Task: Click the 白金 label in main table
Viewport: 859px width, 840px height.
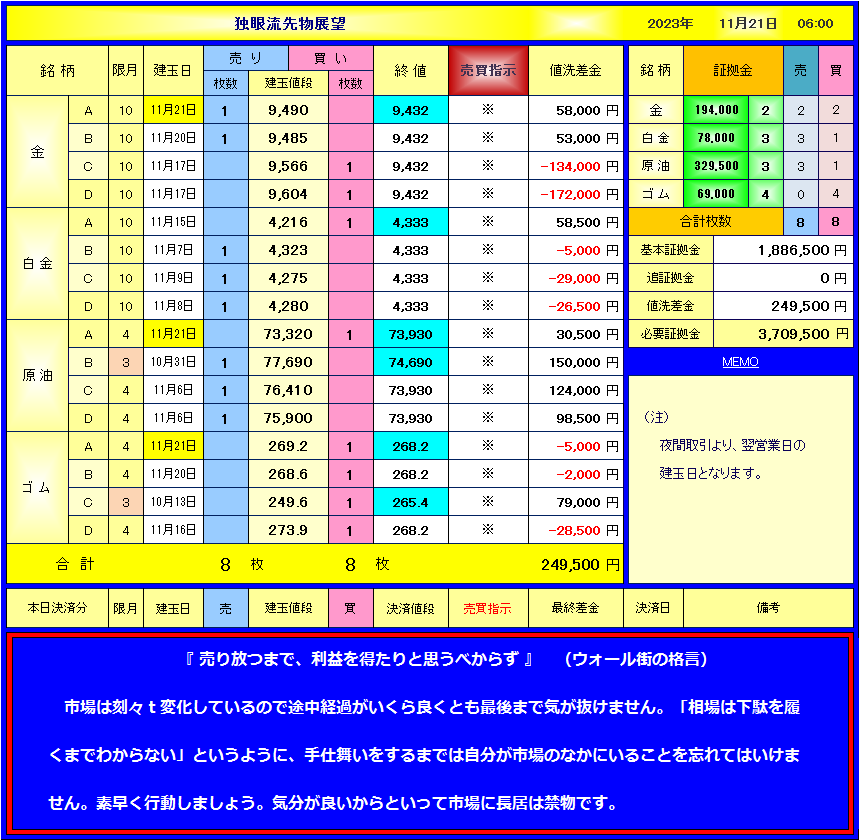Action: pos(37,264)
